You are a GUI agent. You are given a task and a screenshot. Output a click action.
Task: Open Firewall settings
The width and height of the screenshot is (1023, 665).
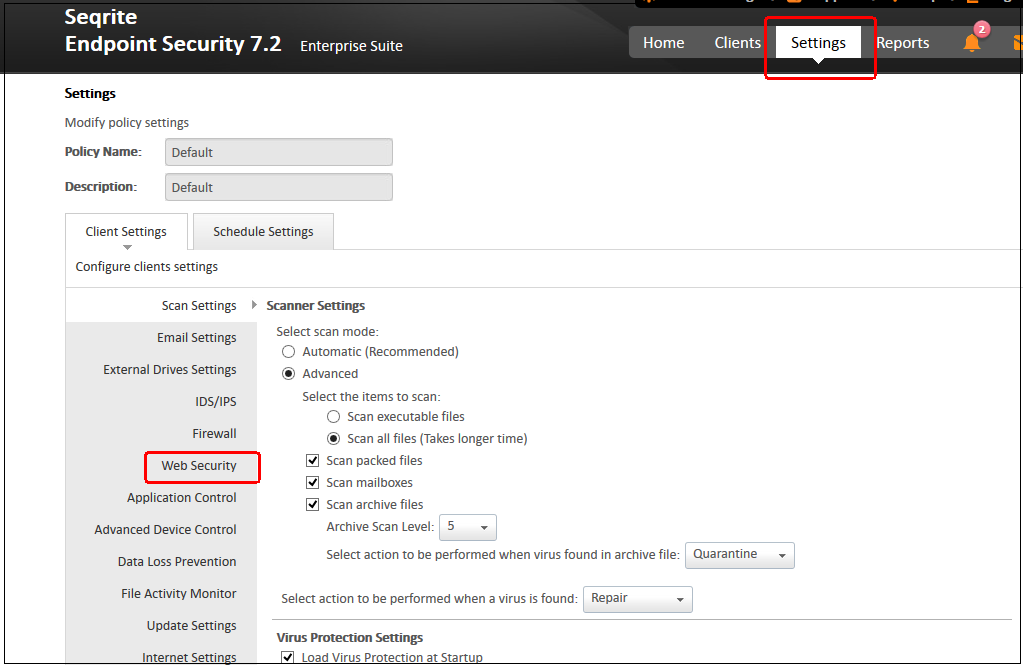214,433
